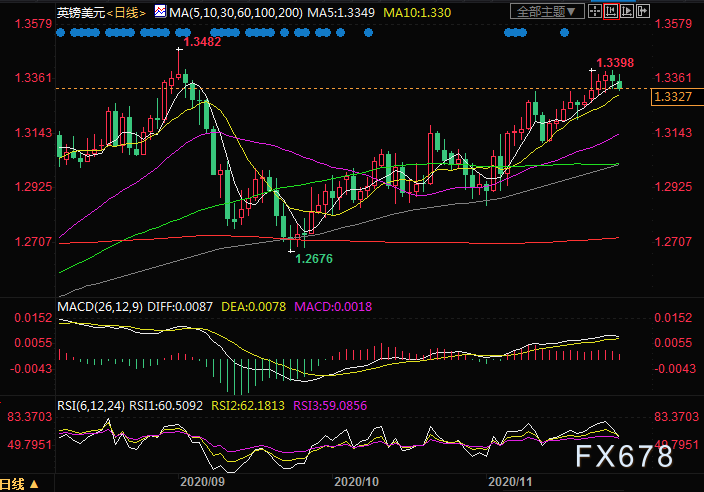Image resolution: width=704 pixels, height=492 pixels.
Task: Click the MA indicator chart icon
Action: click(x=160, y=12)
